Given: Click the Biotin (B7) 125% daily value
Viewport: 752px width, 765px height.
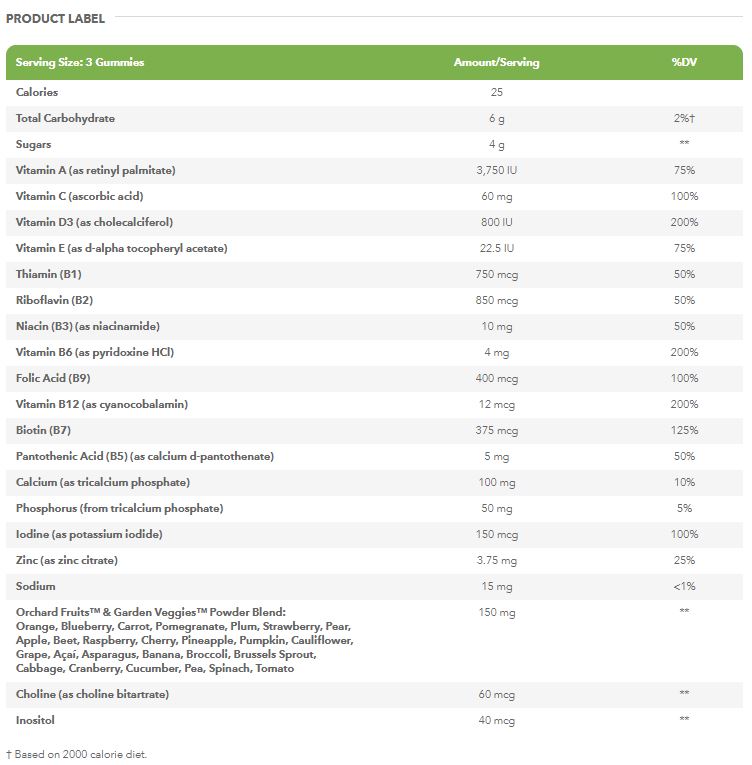Looking at the screenshot, I should tap(684, 430).
